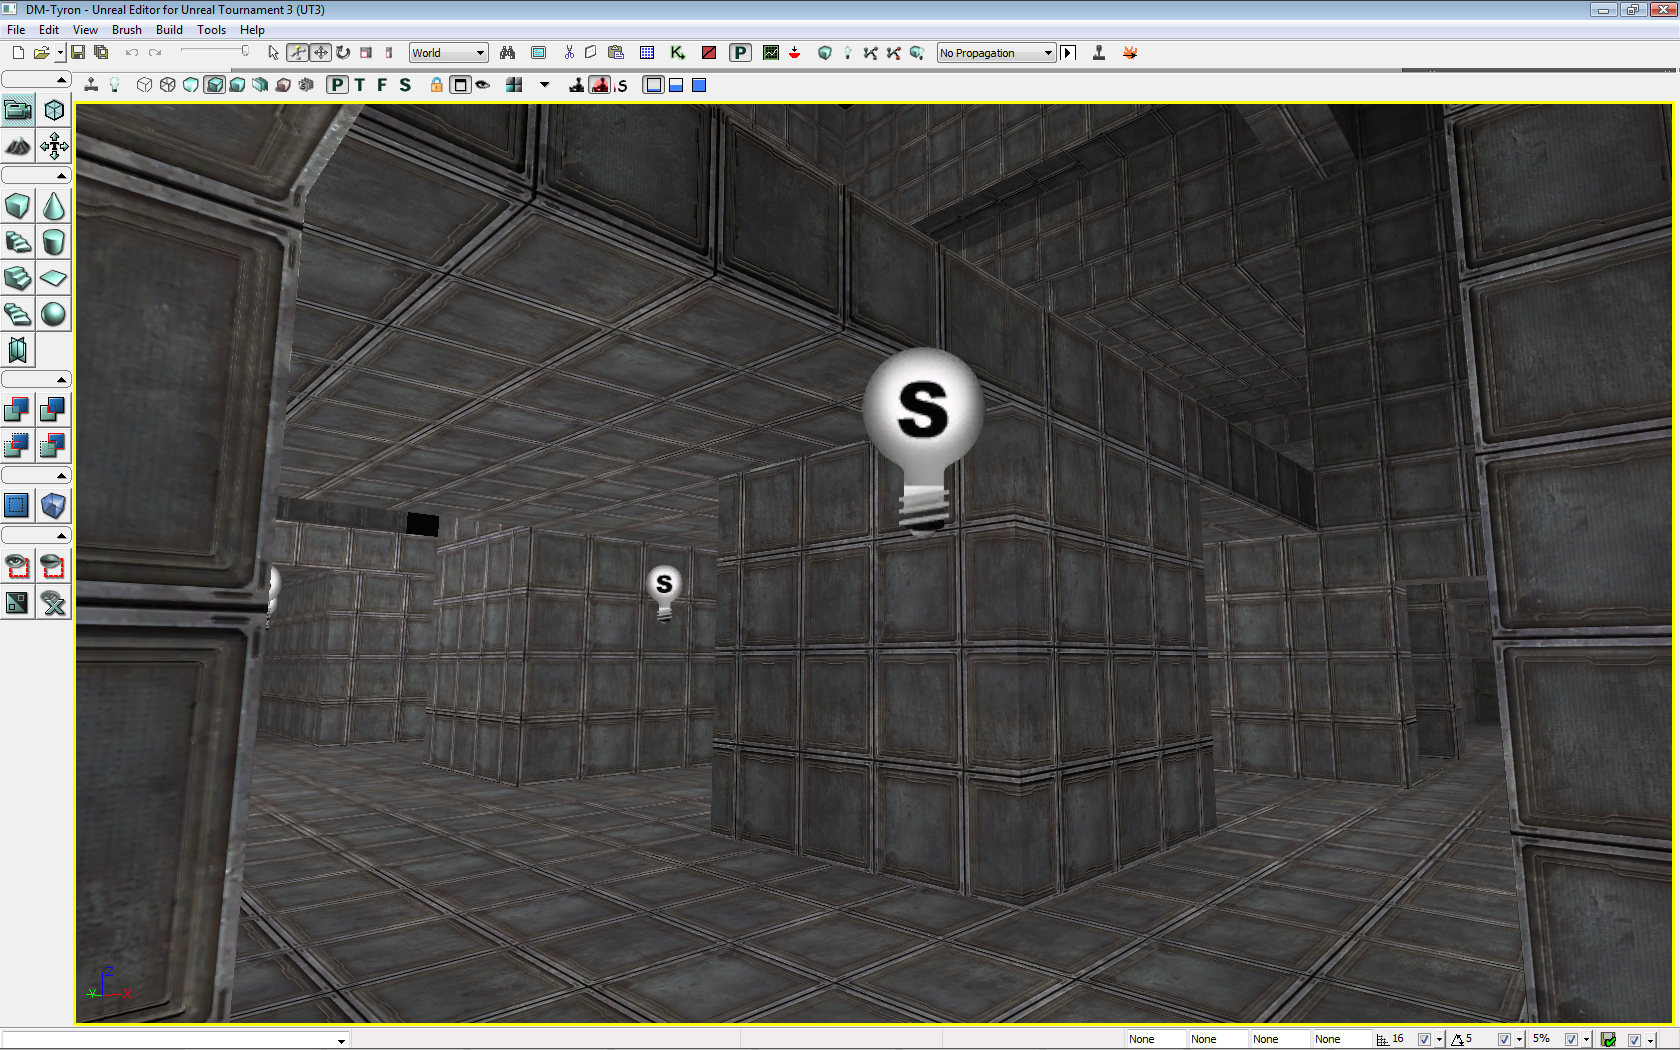Activate Camera mode in left toolbox

coord(18,109)
